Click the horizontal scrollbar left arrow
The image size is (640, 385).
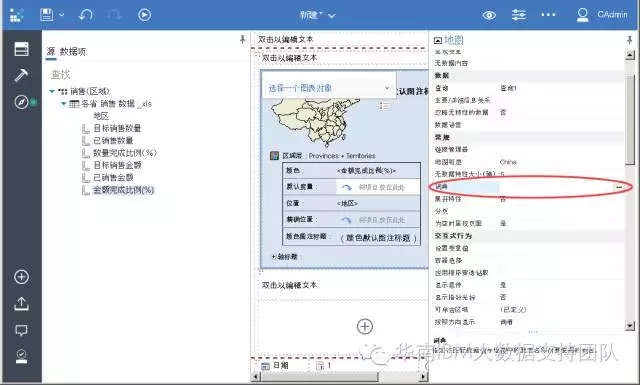pyautogui.click(x=256, y=376)
